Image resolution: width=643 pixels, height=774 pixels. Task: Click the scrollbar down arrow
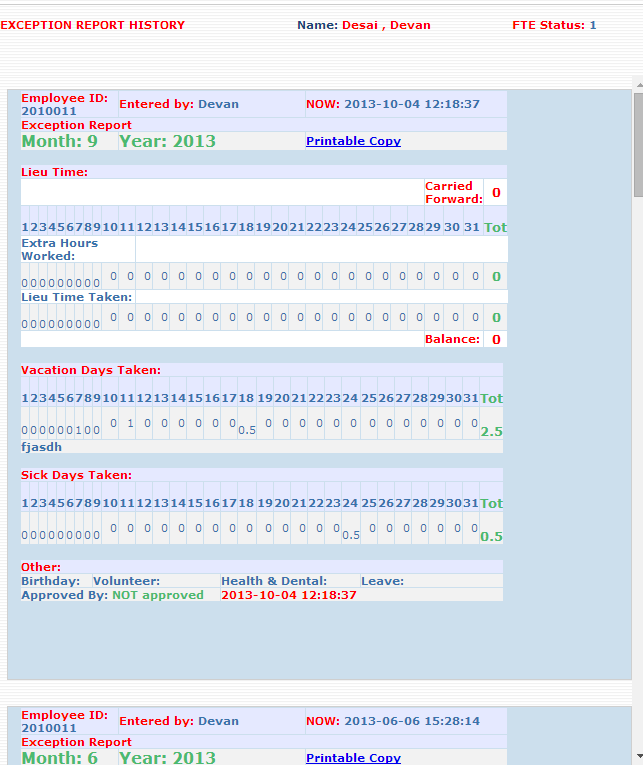(637, 758)
